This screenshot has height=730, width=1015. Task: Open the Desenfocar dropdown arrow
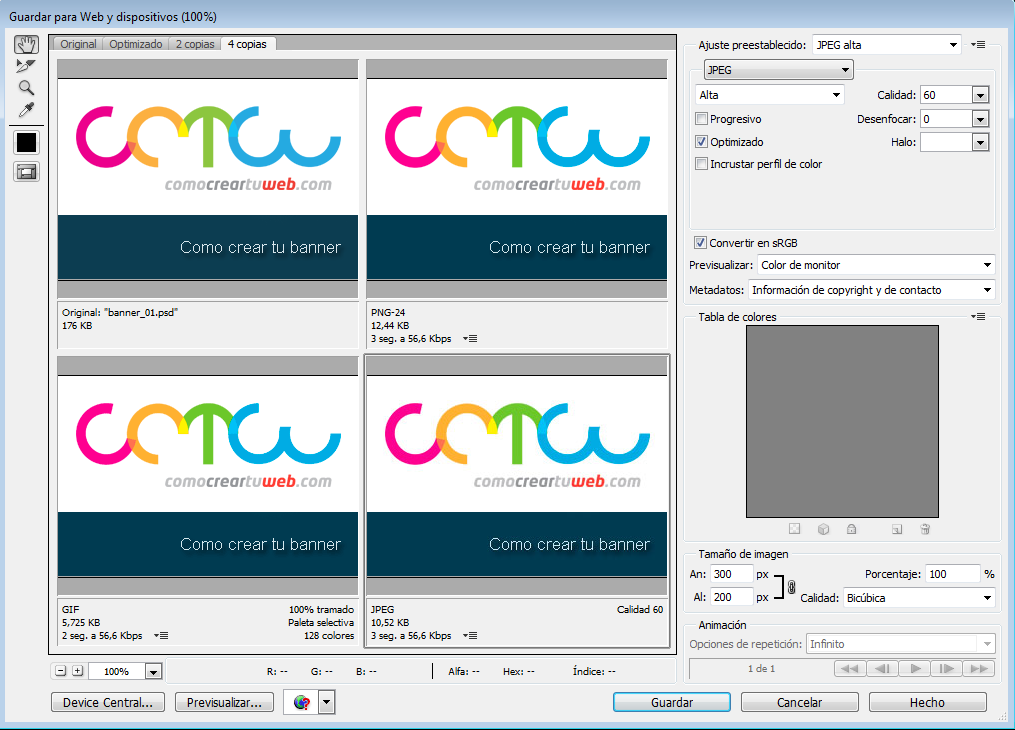pyautogui.click(x=980, y=119)
